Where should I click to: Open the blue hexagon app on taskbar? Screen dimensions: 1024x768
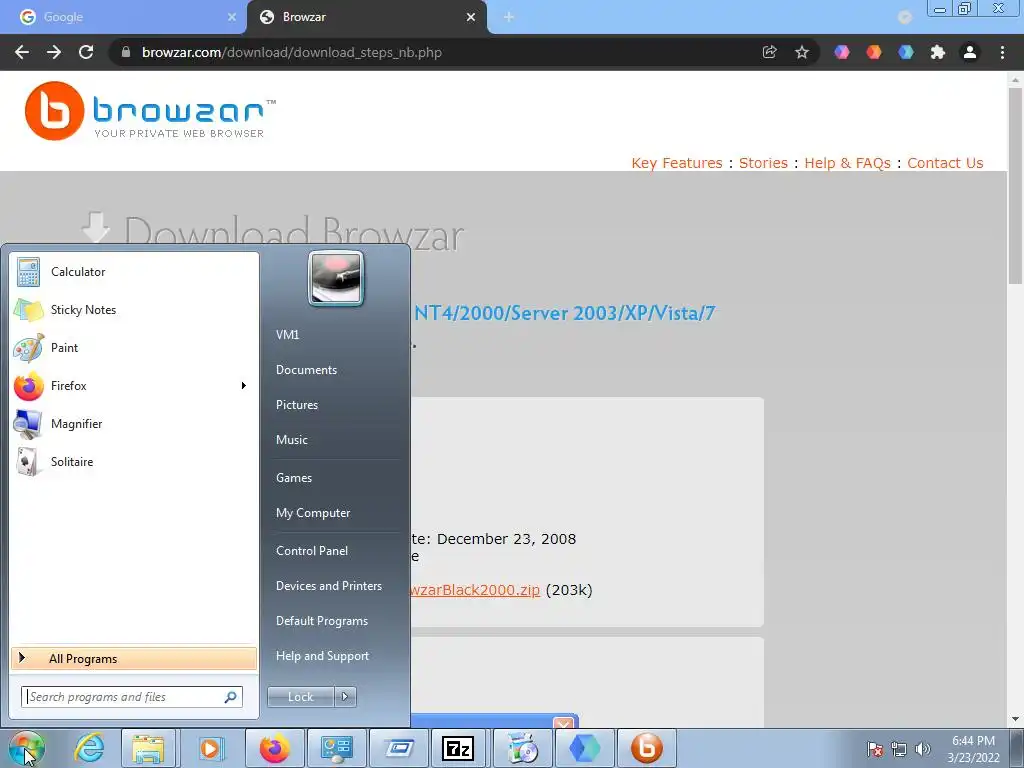(584, 748)
